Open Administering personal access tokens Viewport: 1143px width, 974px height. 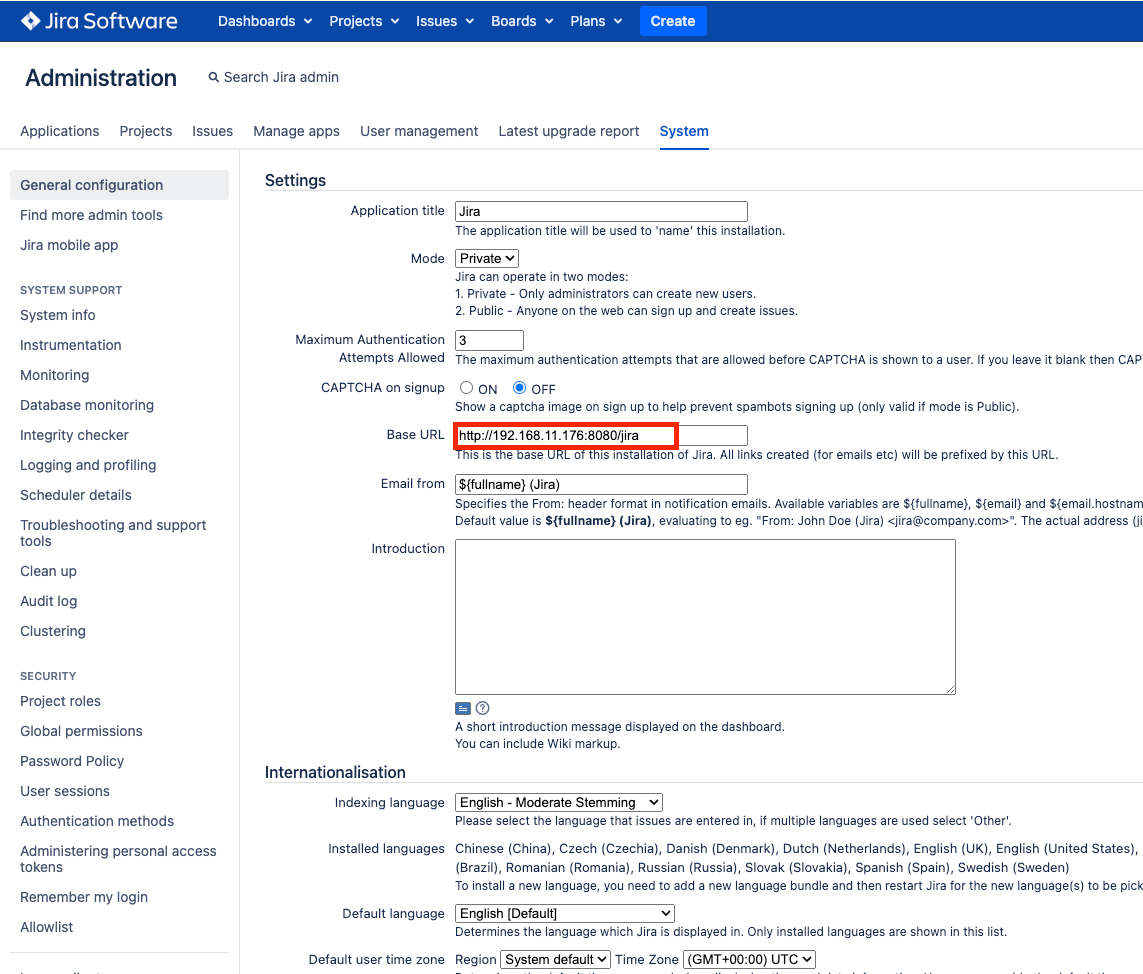118,859
